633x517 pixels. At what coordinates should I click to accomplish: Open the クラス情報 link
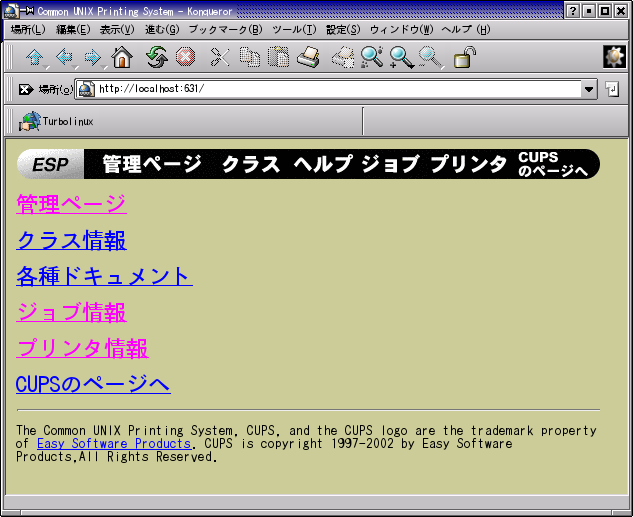point(71,240)
